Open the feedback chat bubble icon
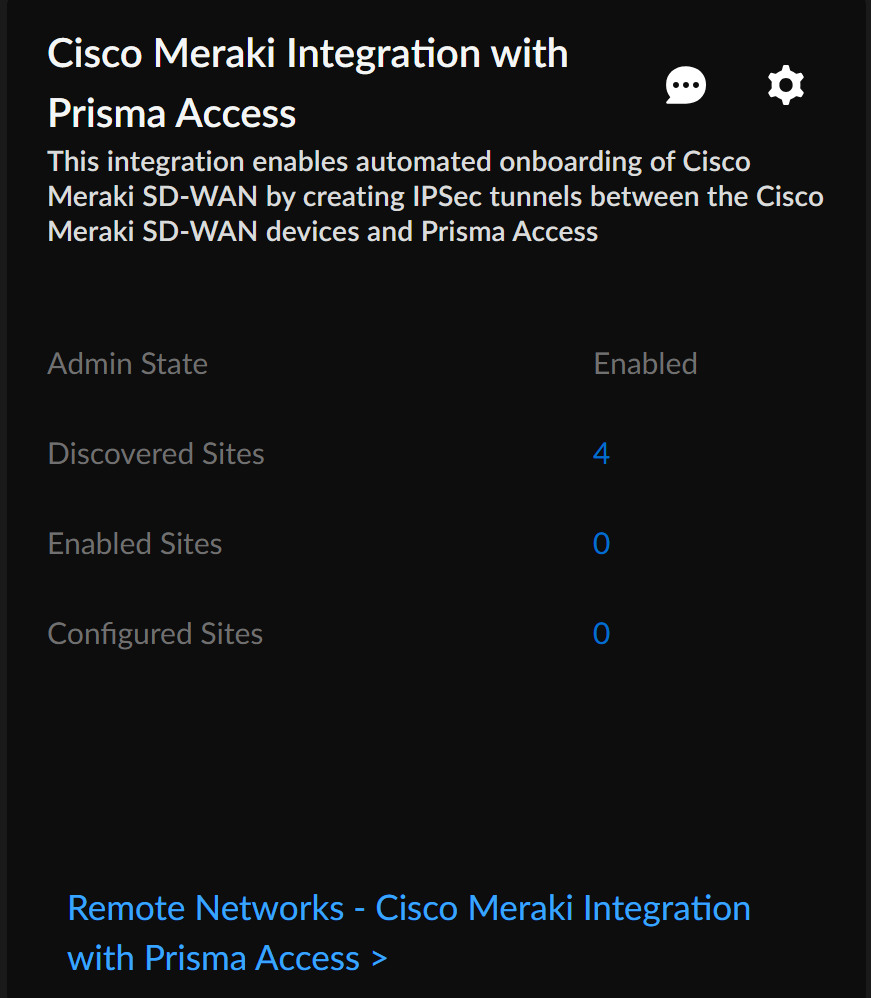This screenshot has height=998, width=871. [686, 86]
